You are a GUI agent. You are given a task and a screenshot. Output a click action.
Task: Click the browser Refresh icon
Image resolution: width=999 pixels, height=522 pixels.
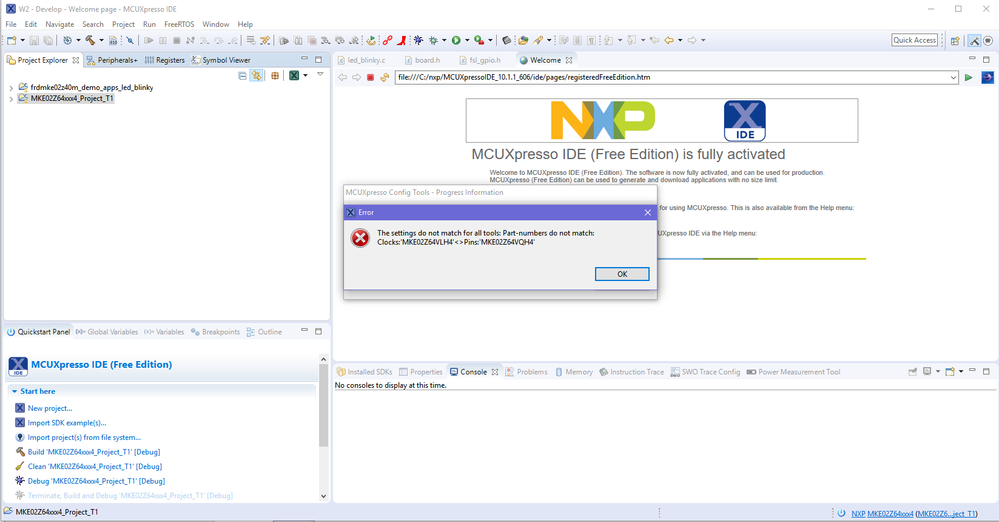[x=384, y=78]
